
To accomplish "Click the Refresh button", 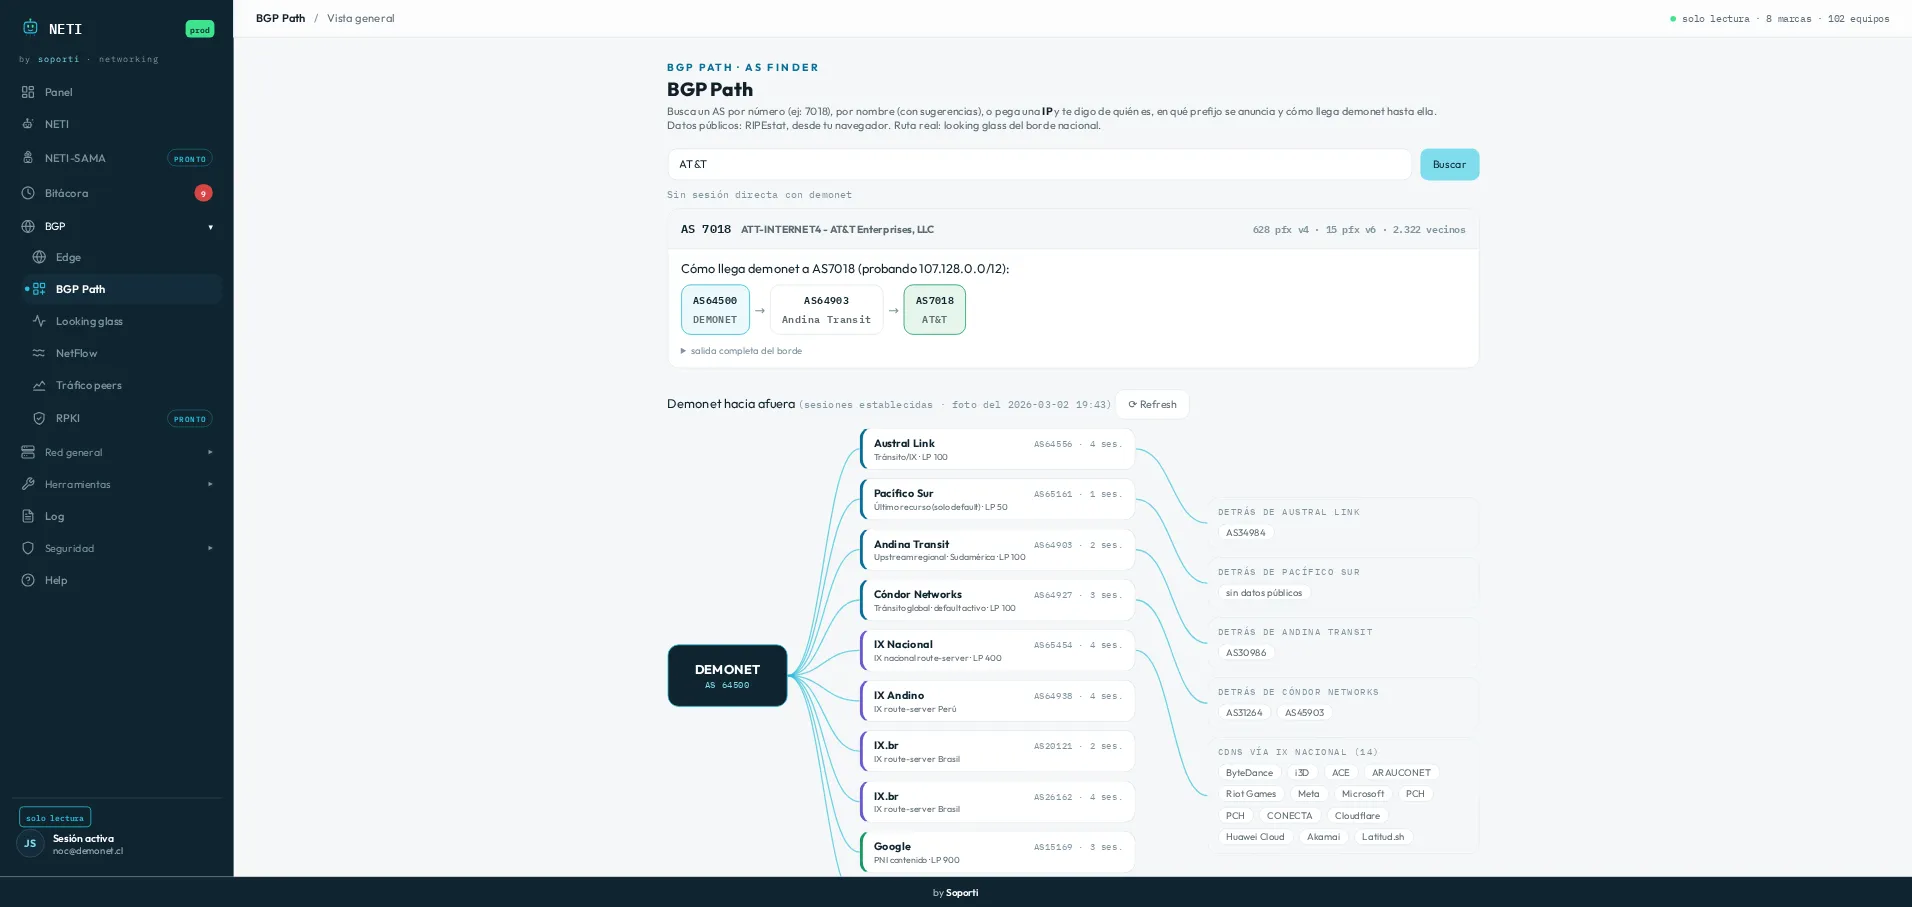I will click(1152, 404).
